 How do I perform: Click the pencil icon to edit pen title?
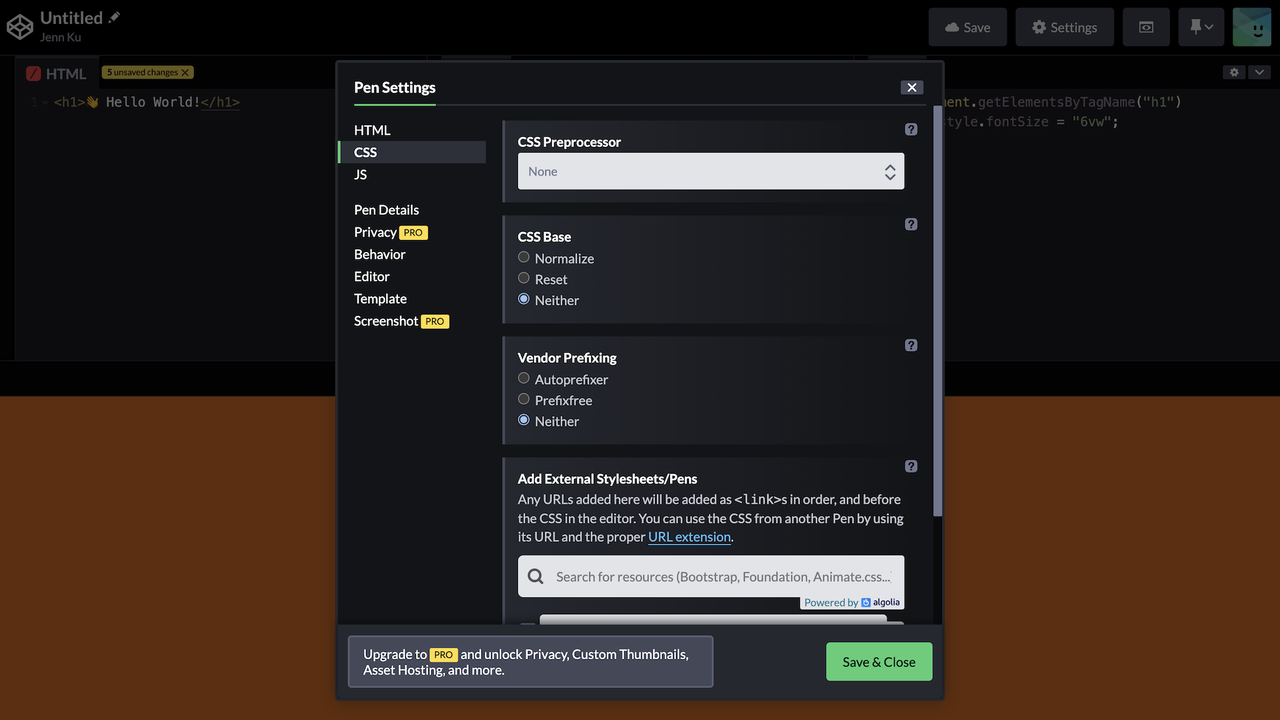[x=114, y=17]
